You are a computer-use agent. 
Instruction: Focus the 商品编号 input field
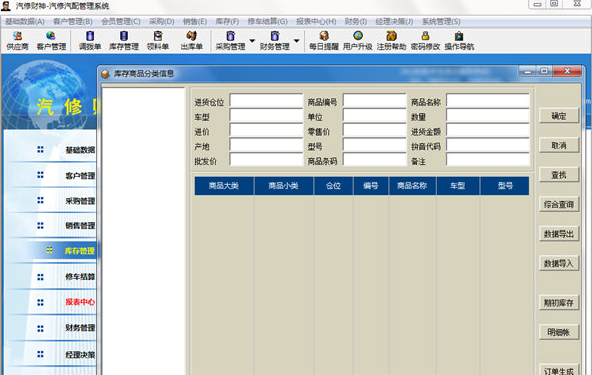[x=375, y=101]
